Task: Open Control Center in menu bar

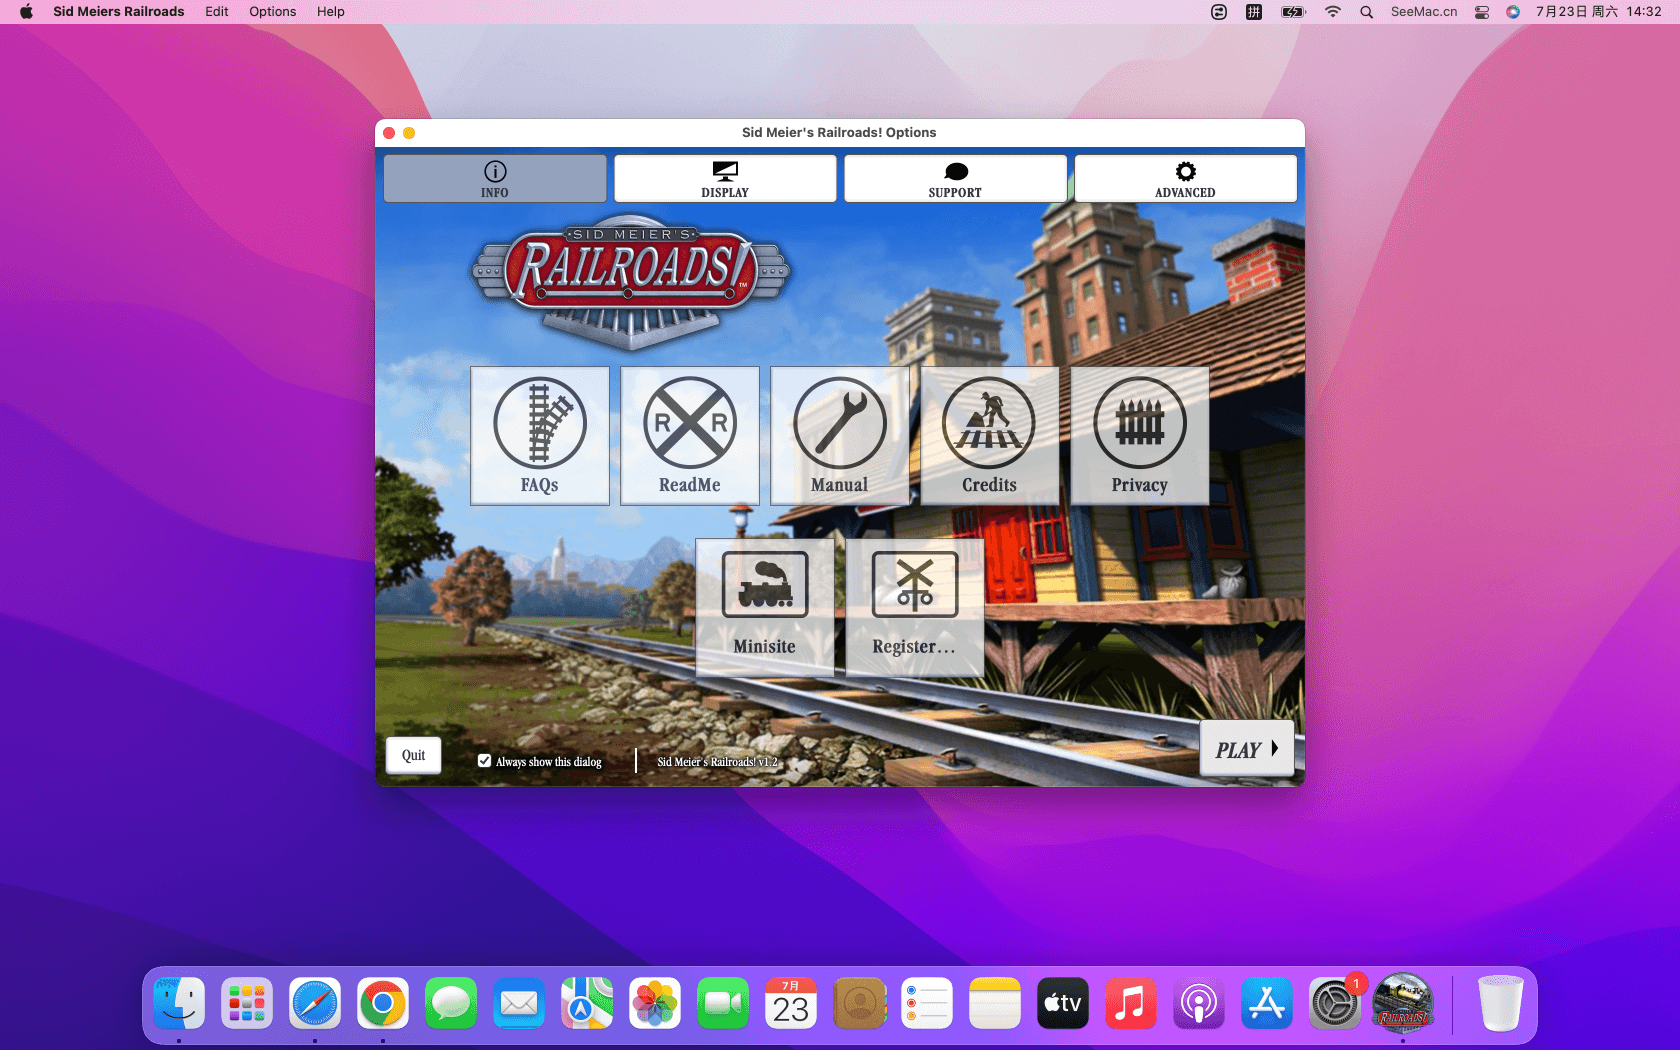Action: [x=1482, y=12]
